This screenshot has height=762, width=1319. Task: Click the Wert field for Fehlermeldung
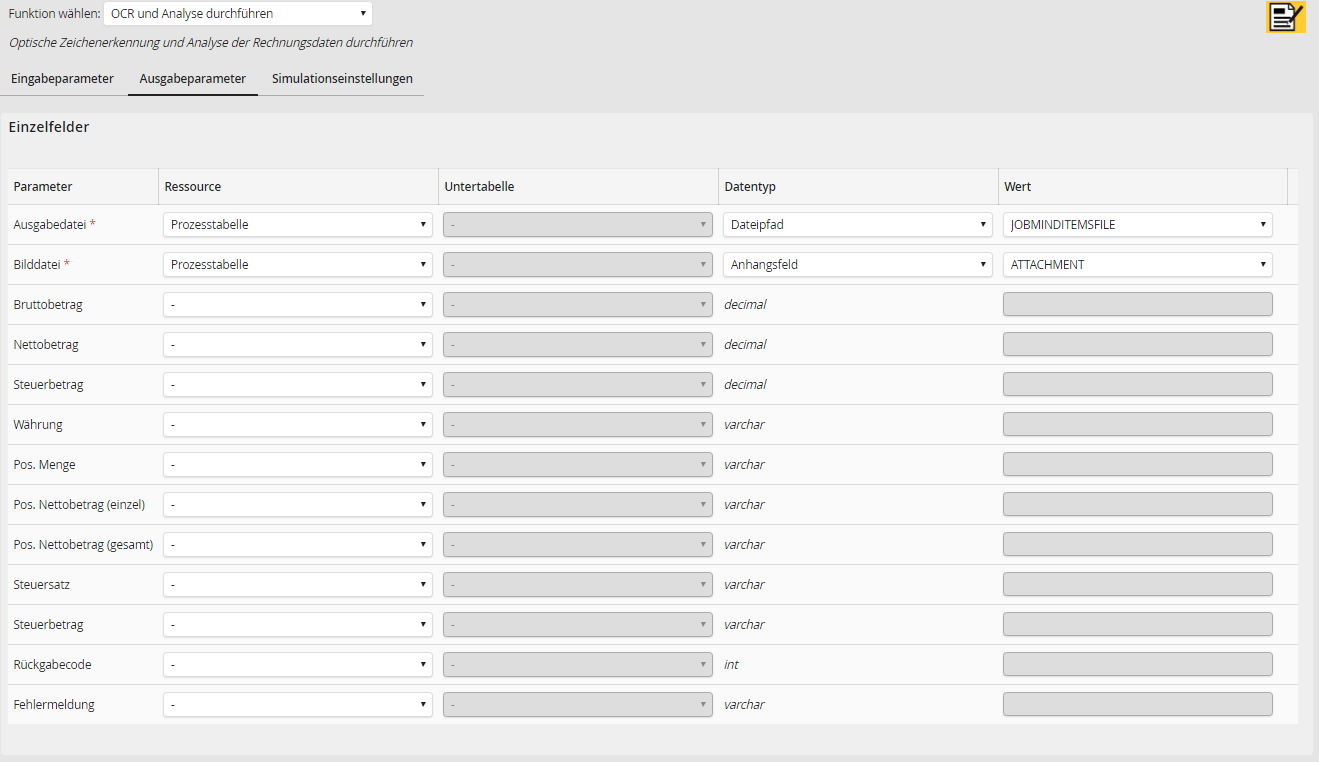(1138, 705)
